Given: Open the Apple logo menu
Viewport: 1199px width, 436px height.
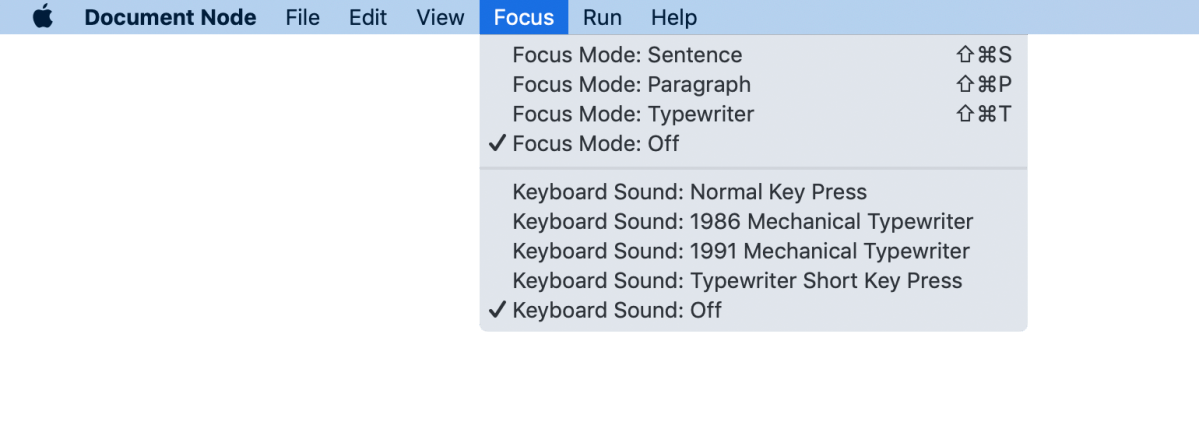Looking at the screenshot, I should [x=42, y=17].
